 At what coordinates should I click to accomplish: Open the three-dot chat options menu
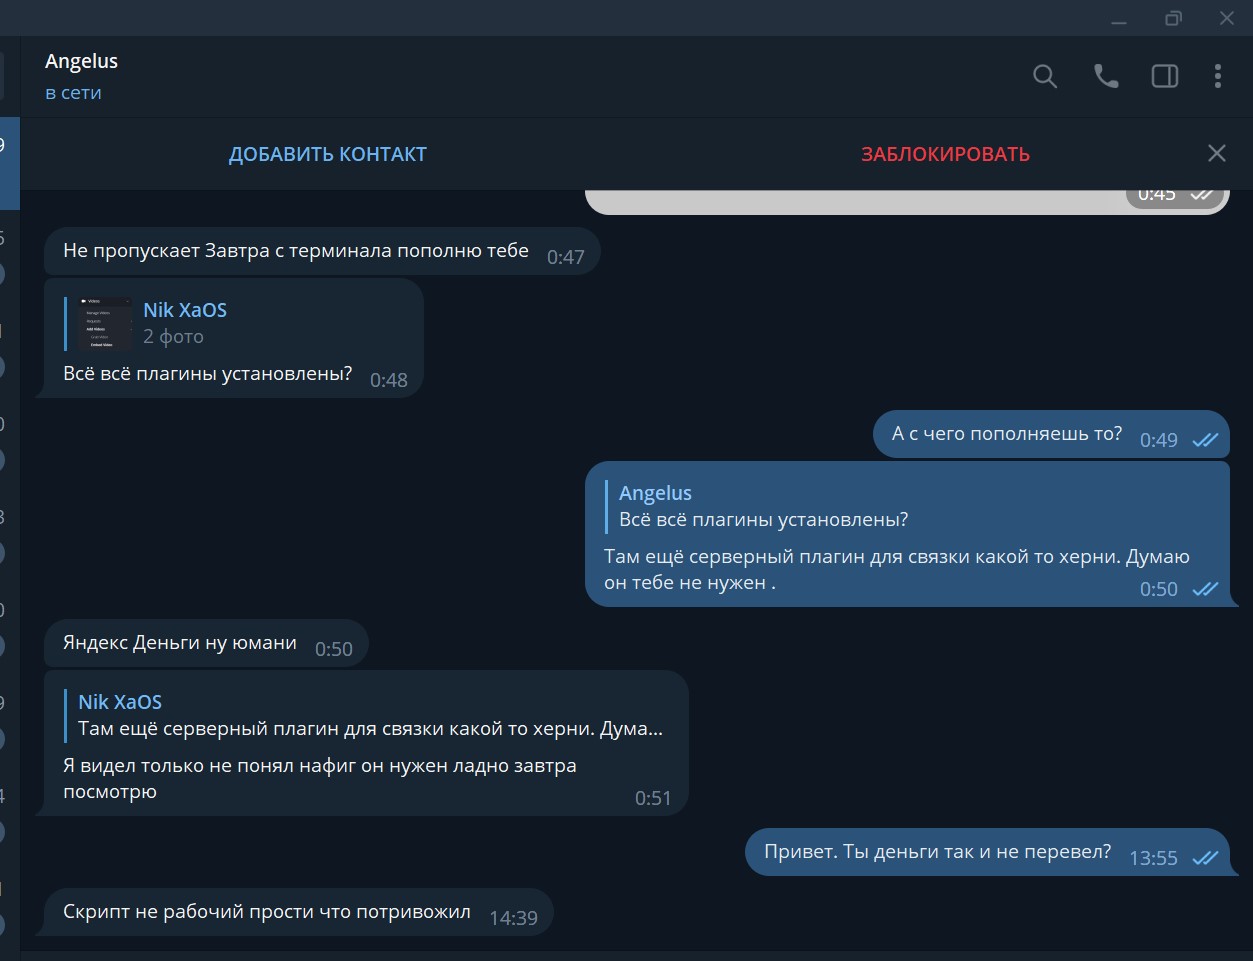coord(1217,77)
